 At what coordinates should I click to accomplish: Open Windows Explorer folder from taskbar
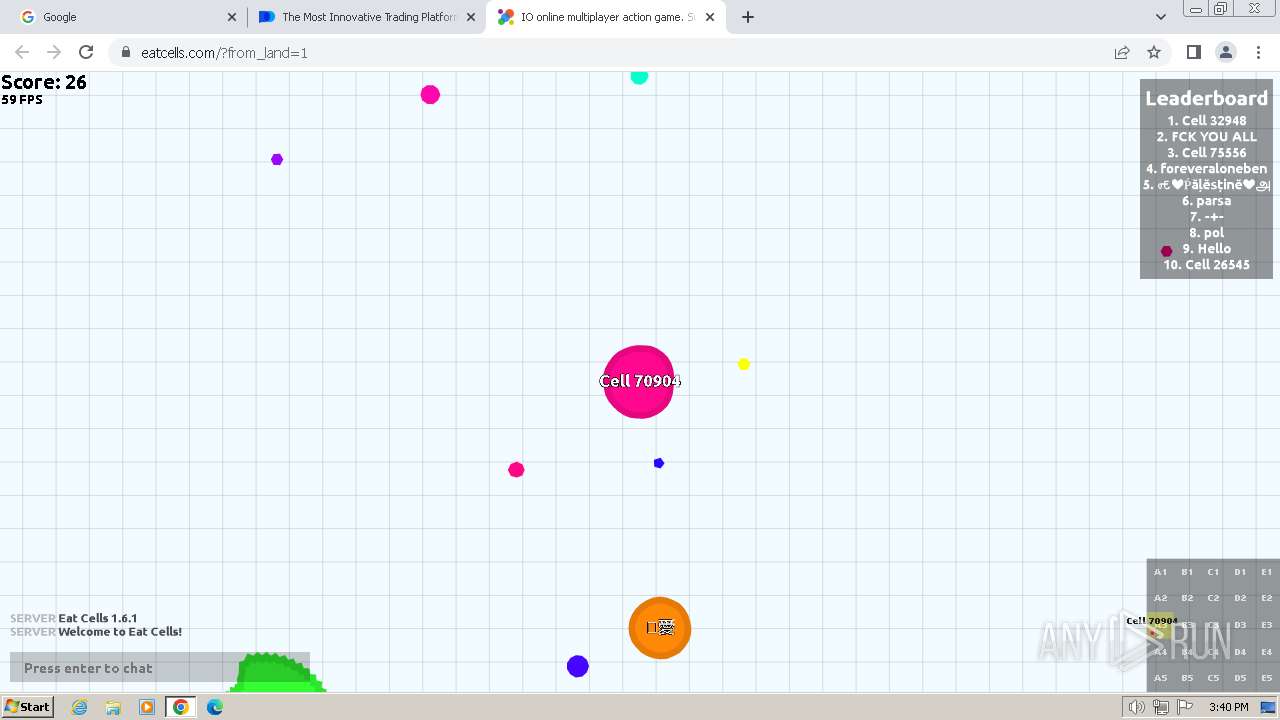pos(113,707)
